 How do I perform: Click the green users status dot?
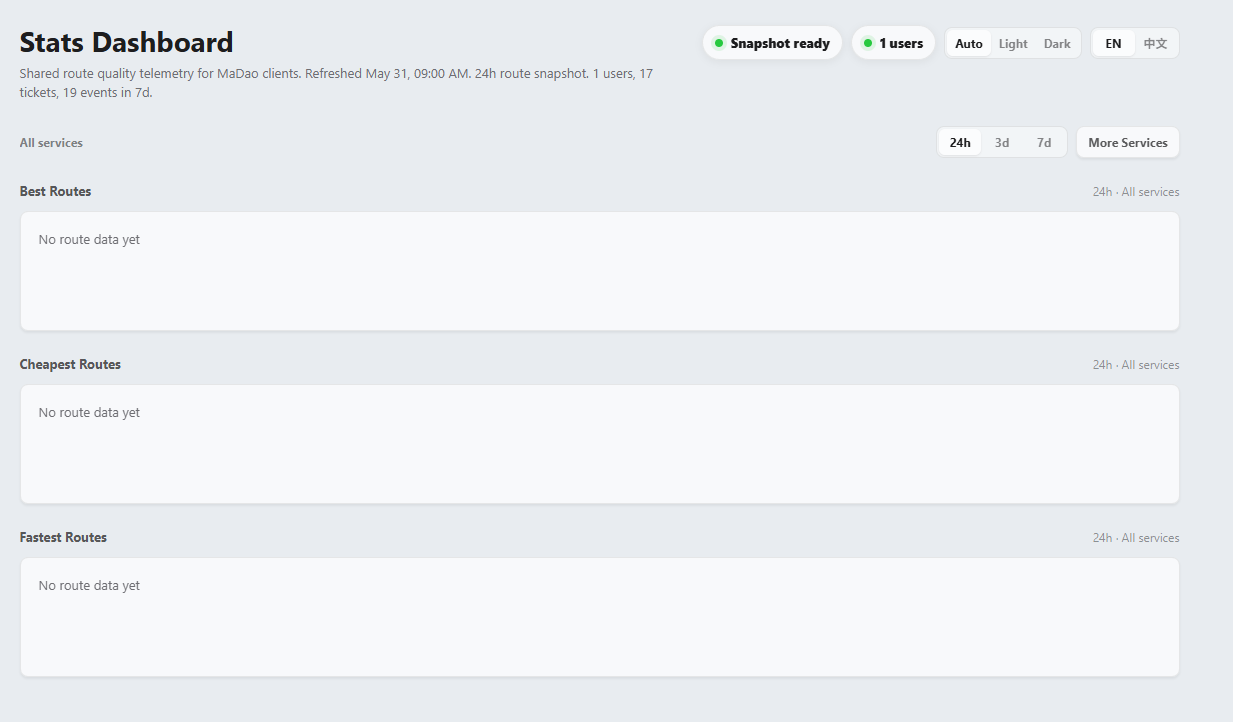pyautogui.click(x=867, y=43)
